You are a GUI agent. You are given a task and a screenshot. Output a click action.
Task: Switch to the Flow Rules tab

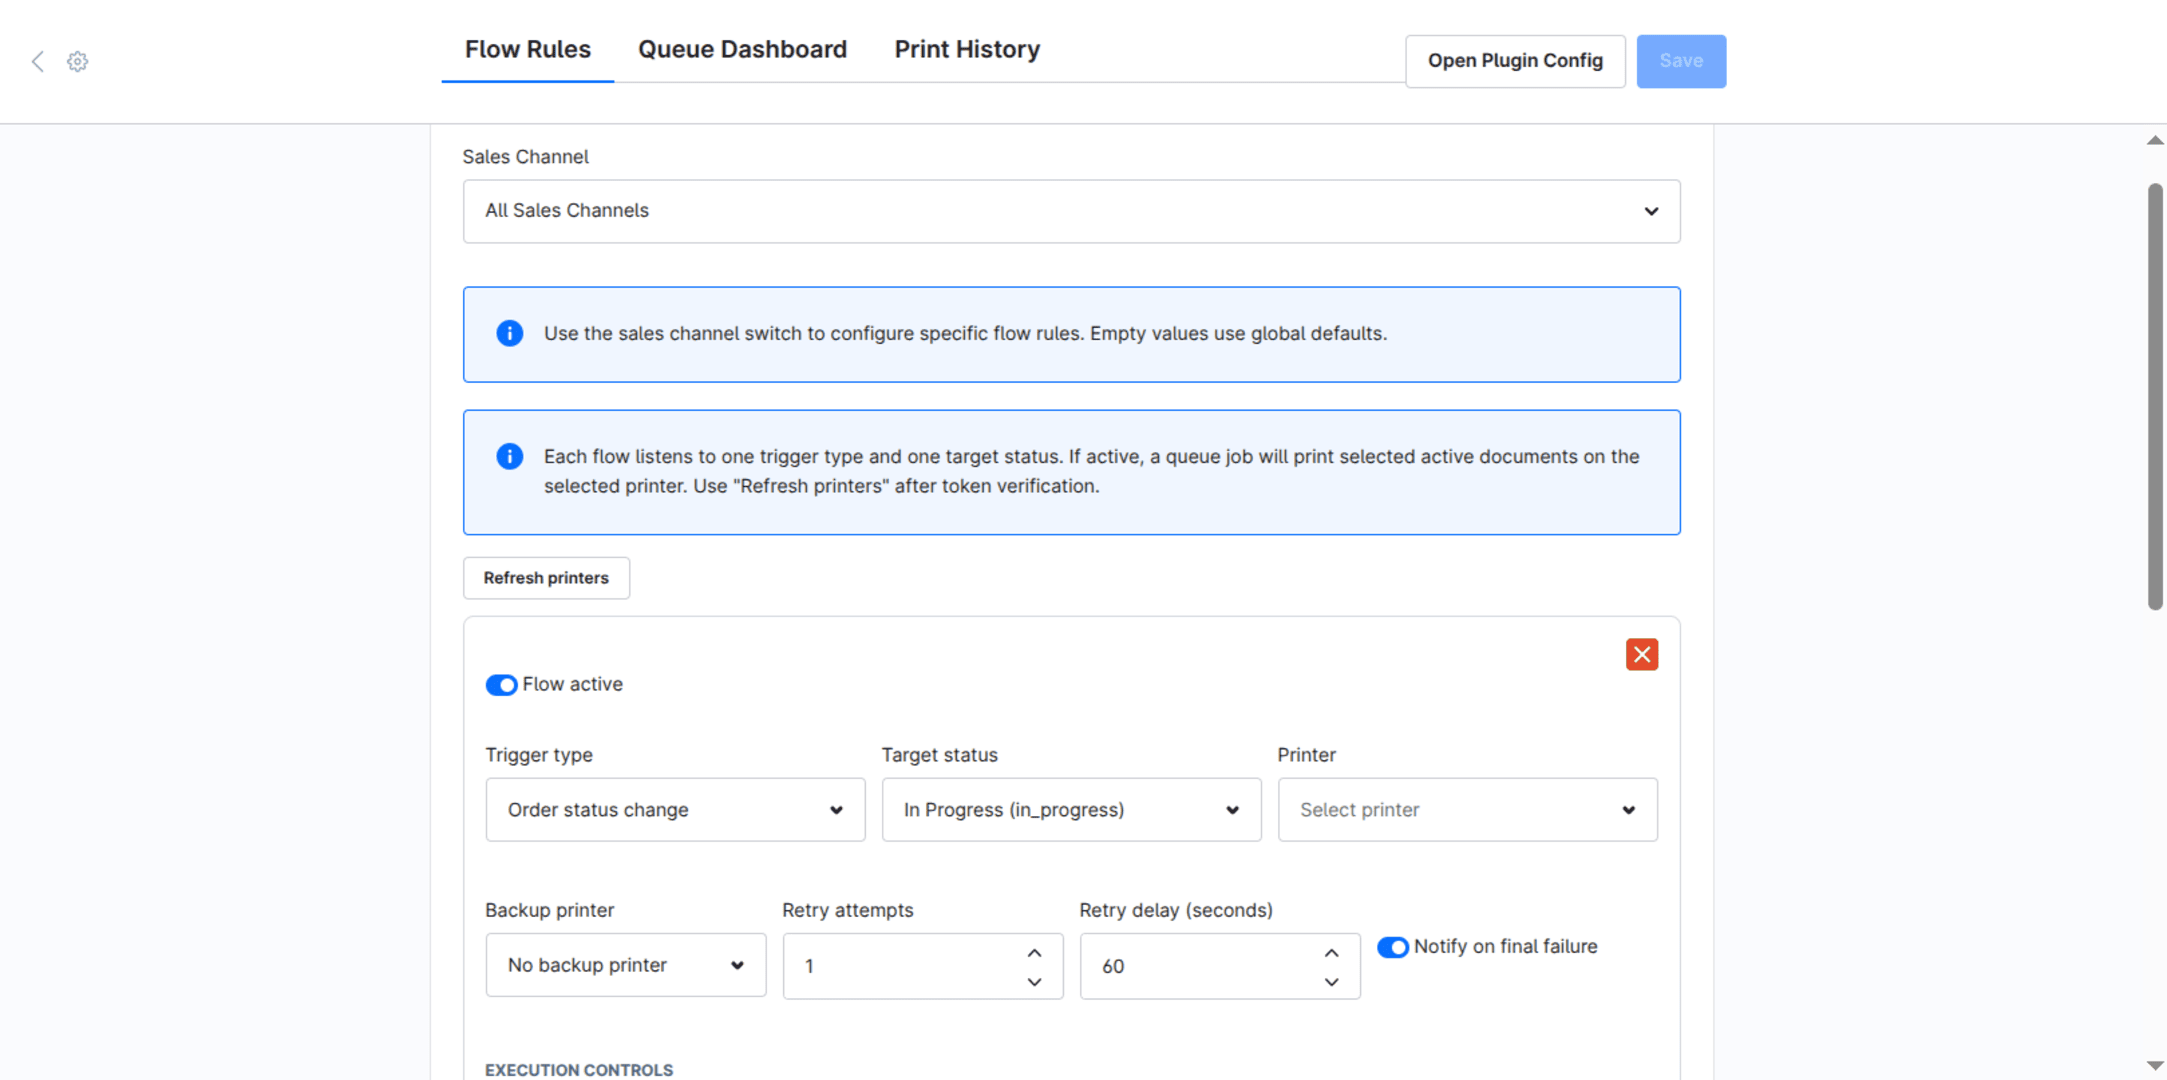(528, 50)
